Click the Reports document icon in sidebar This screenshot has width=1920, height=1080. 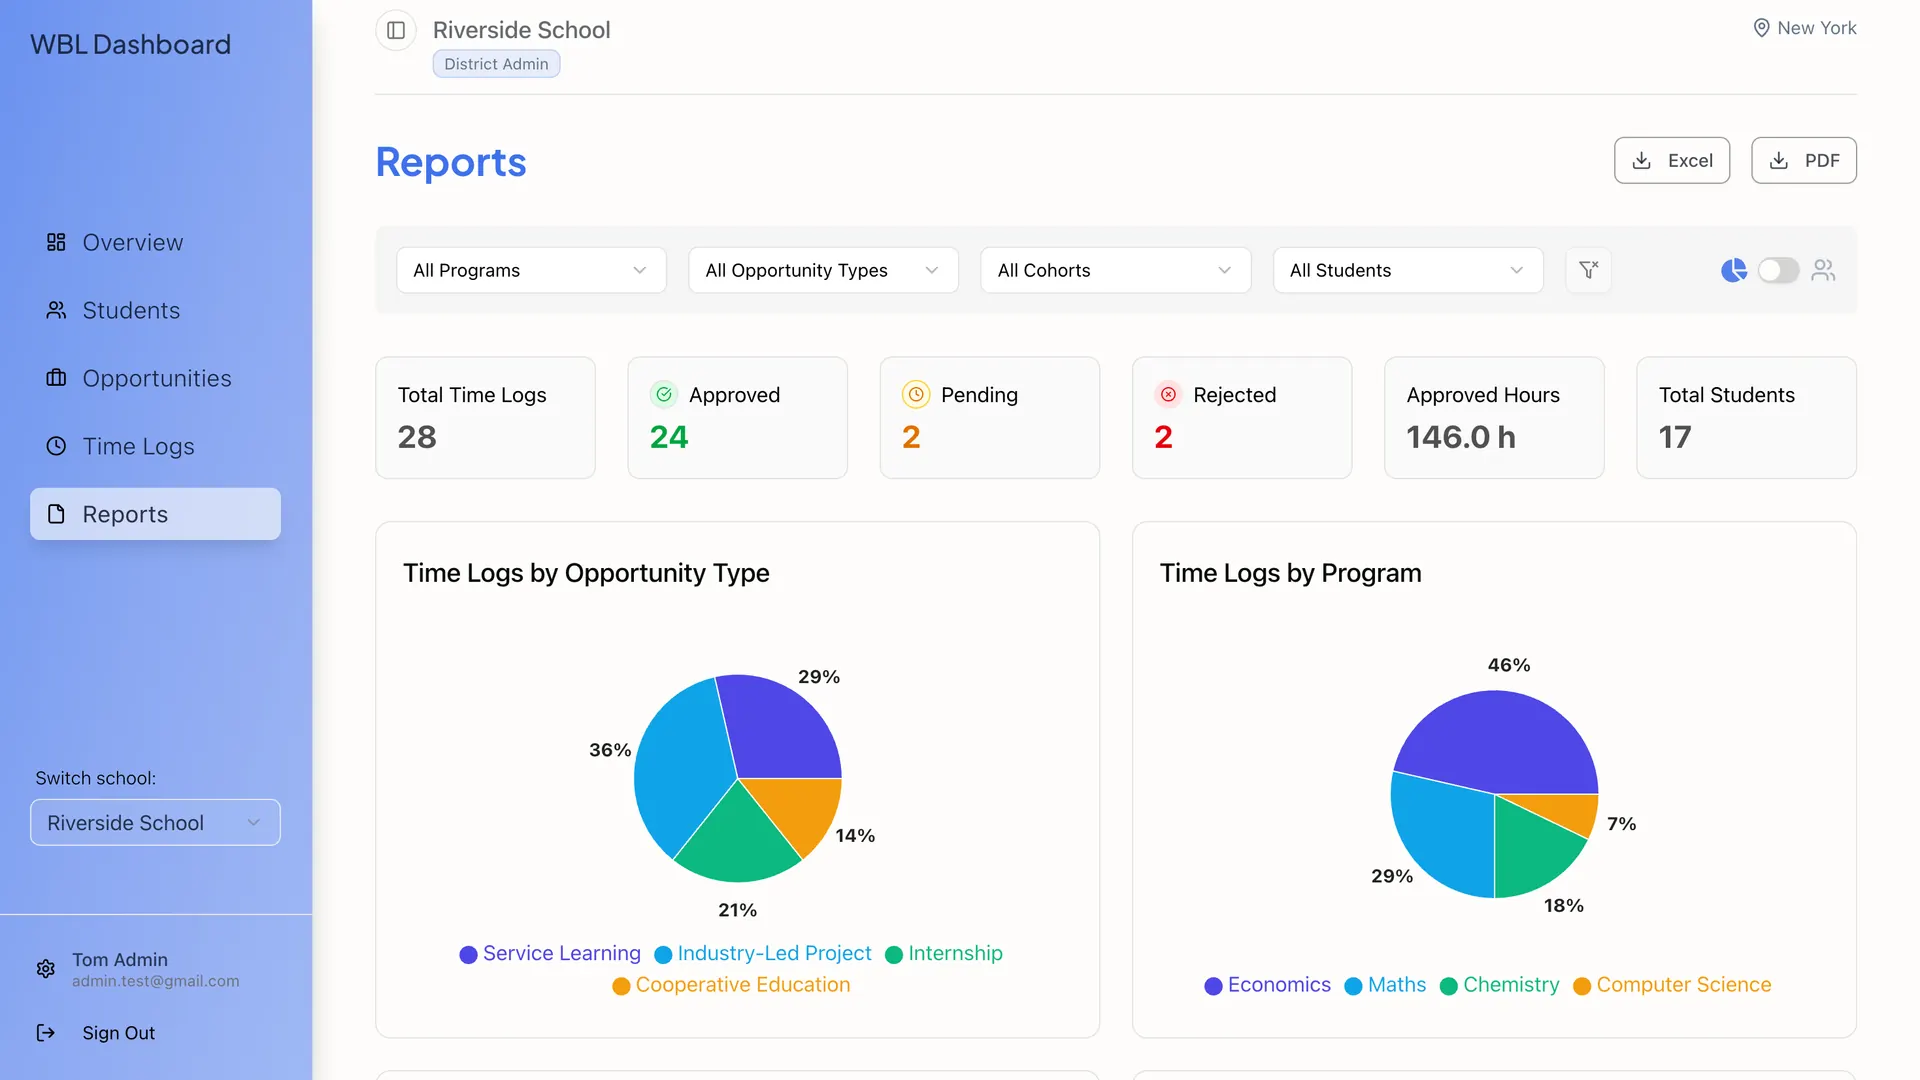(56, 514)
